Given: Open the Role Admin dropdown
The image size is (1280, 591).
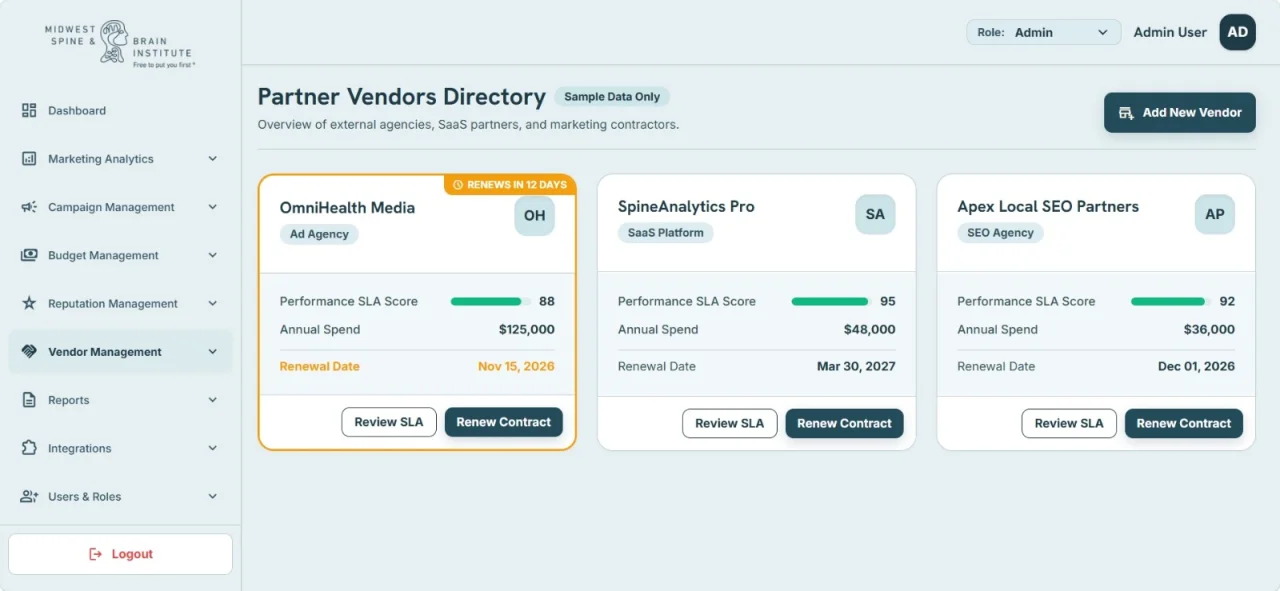Looking at the screenshot, I should click(1043, 32).
